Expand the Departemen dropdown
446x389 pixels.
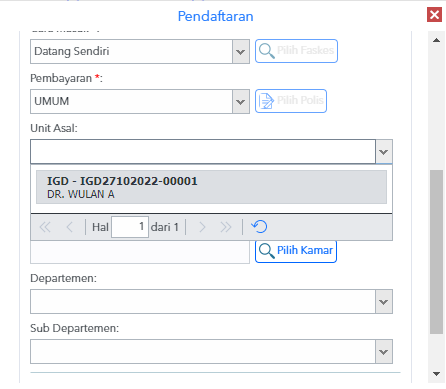tap(384, 302)
